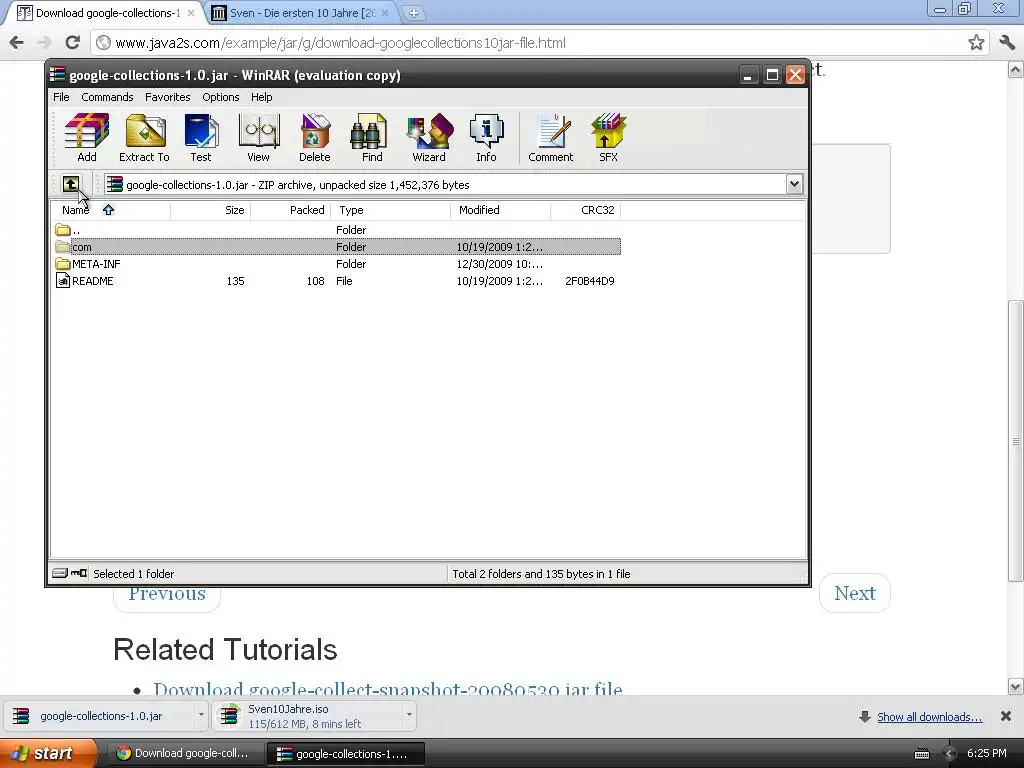Open Sven10Jahre.iso download options arrow
Image resolution: width=1024 pixels, height=768 pixels.
click(409, 715)
